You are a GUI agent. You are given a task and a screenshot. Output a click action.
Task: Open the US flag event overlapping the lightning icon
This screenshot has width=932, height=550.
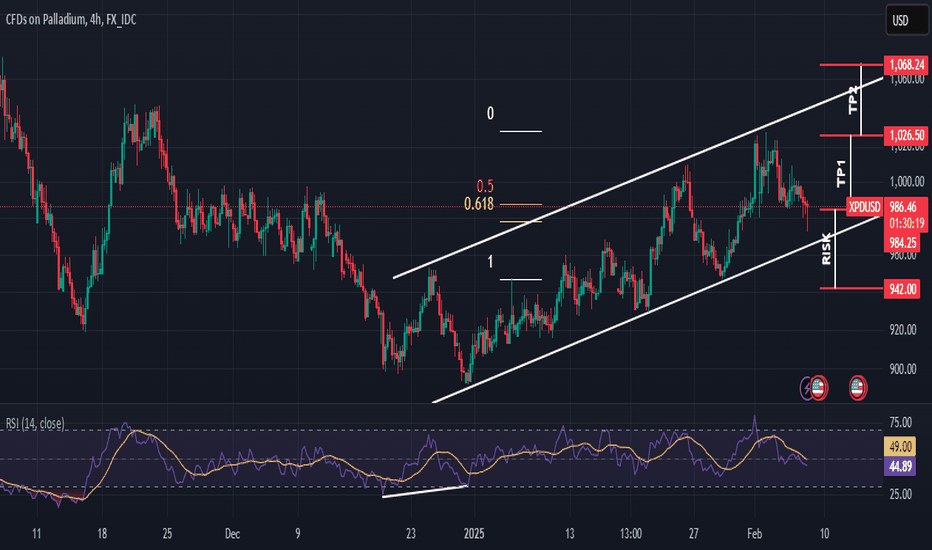pyautogui.click(x=818, y=388)
